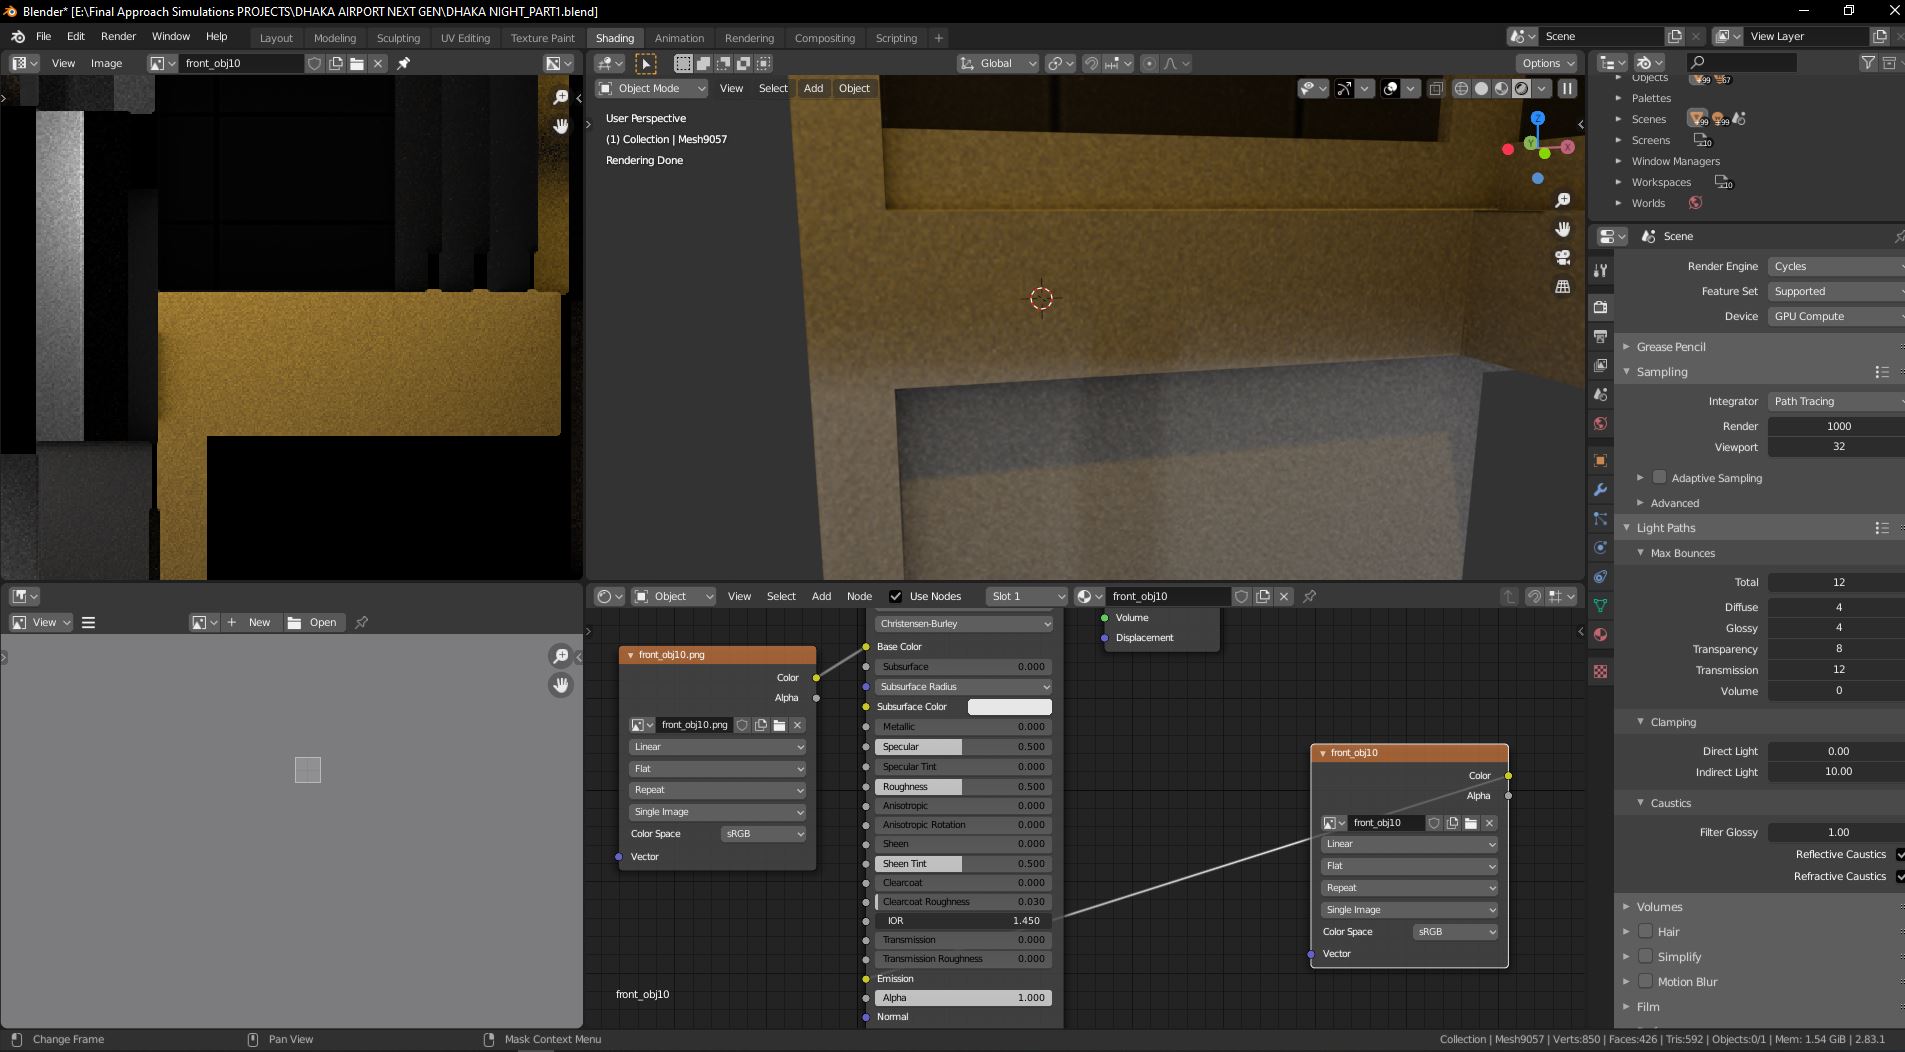Screen dimensions: 1905x1052
Task: Open the Modifier properties wrench icon
Action: coord(1600,490)
